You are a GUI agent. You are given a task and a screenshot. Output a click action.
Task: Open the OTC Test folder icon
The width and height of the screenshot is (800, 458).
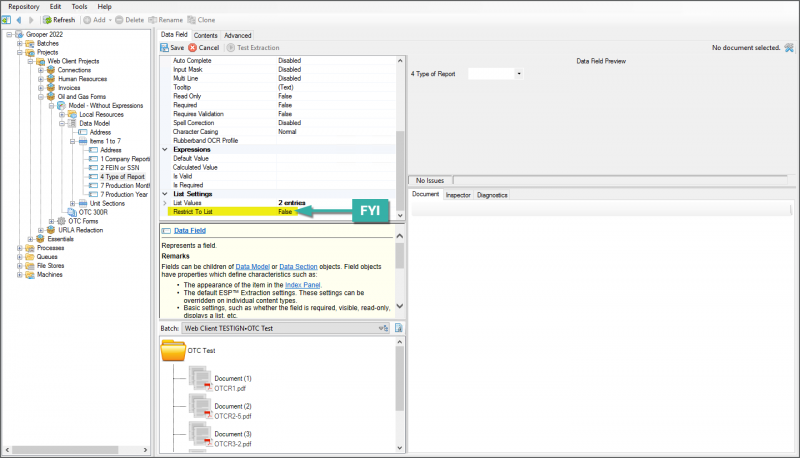click(173, 352)
